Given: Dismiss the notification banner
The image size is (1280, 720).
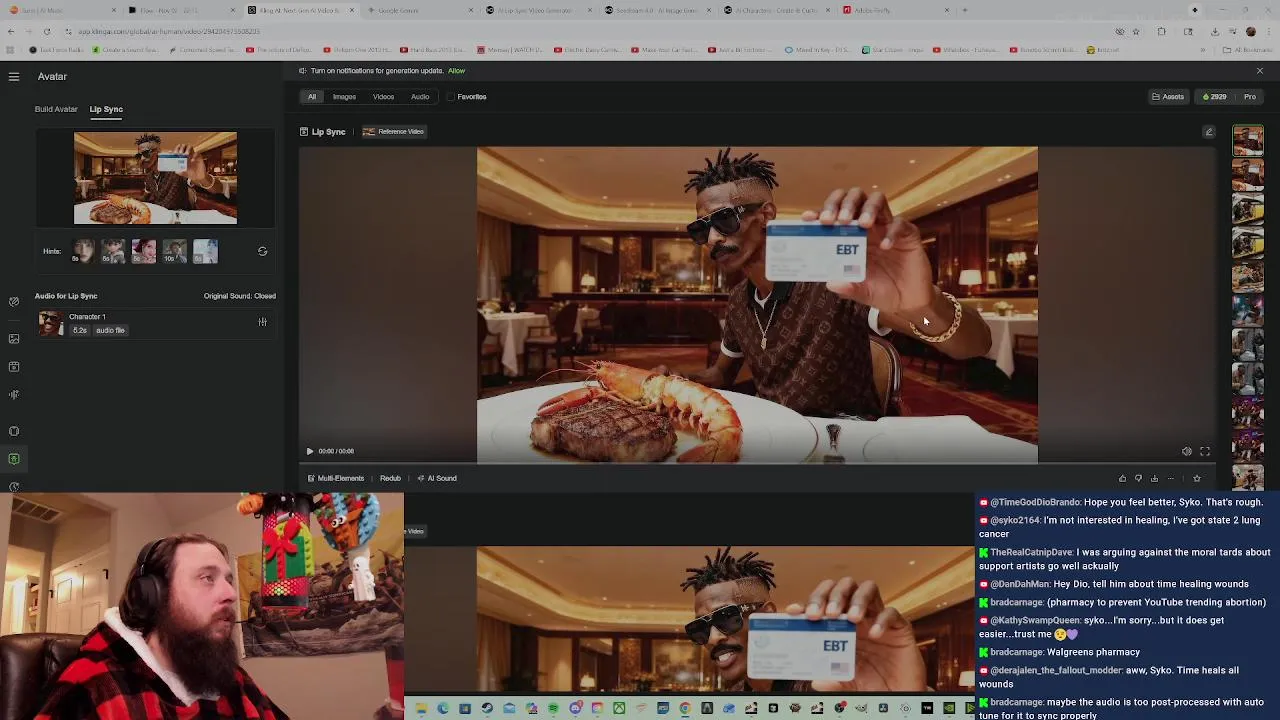Looking at the screenshot, I should tap(1259, 71).
